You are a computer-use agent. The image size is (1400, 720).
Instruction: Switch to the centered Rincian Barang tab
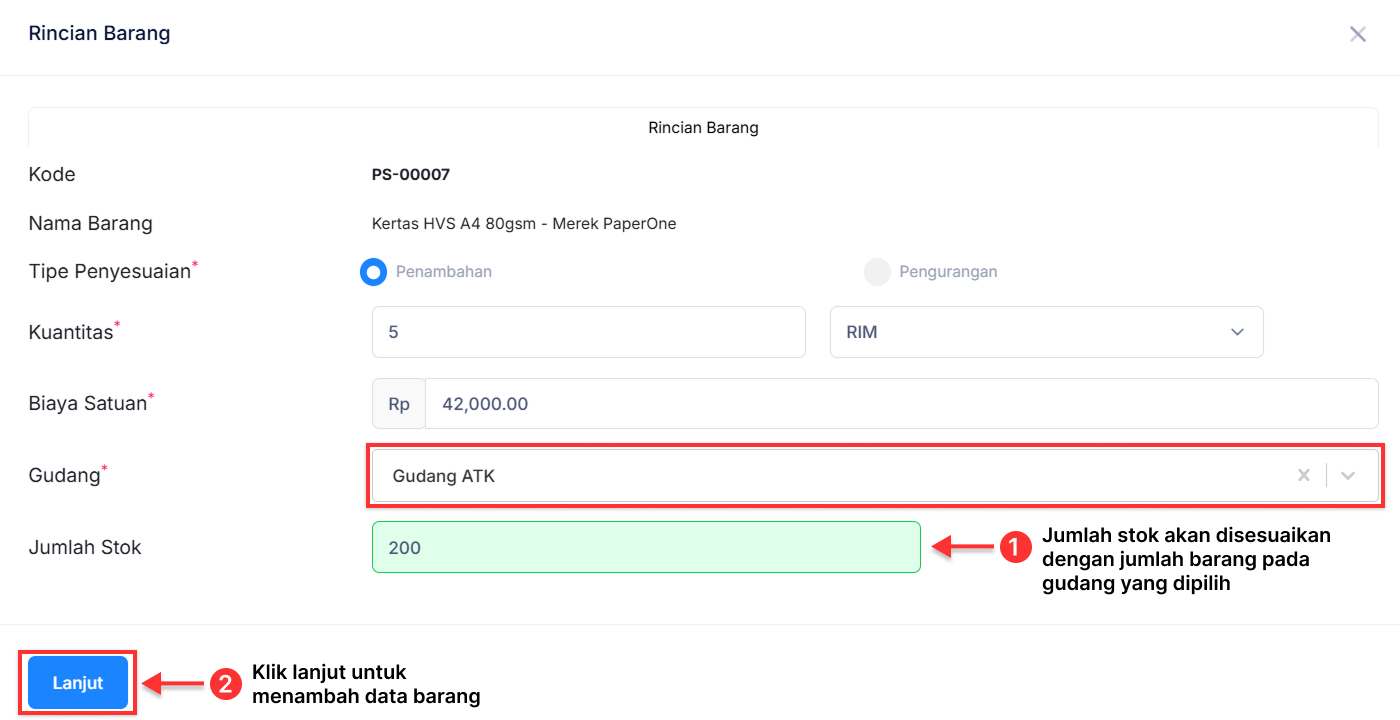tap(703, 128)
